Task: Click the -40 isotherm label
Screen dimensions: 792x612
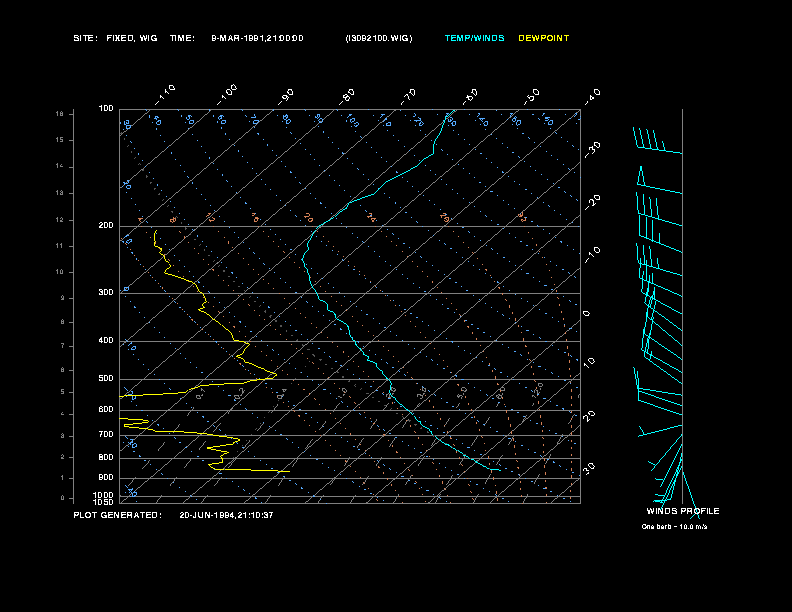Action: coord(592,97)
